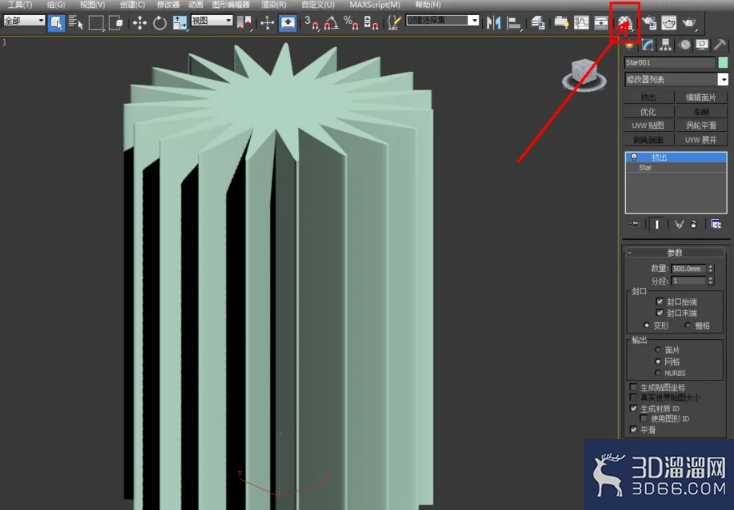This screenshot has width=734, height=510.
Task: Click the 数量 value field
Action: (689, 268)
